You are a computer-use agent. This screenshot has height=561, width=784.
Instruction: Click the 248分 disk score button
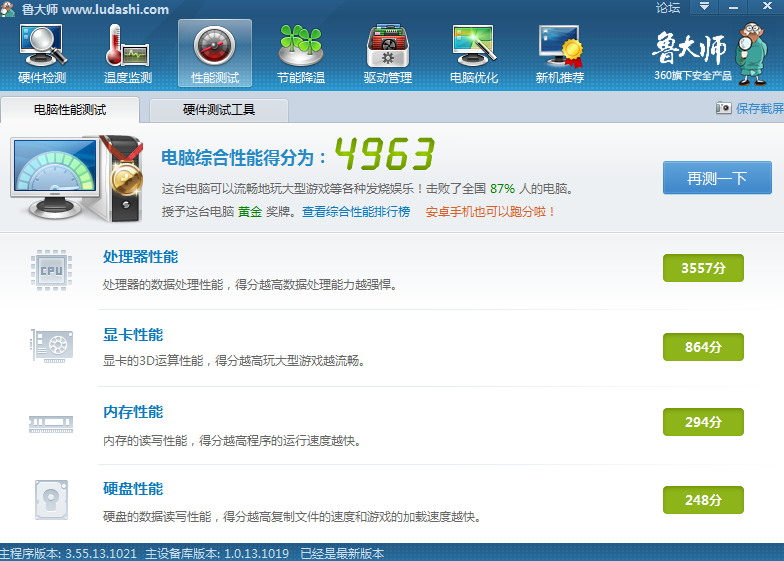coord(703,500)
